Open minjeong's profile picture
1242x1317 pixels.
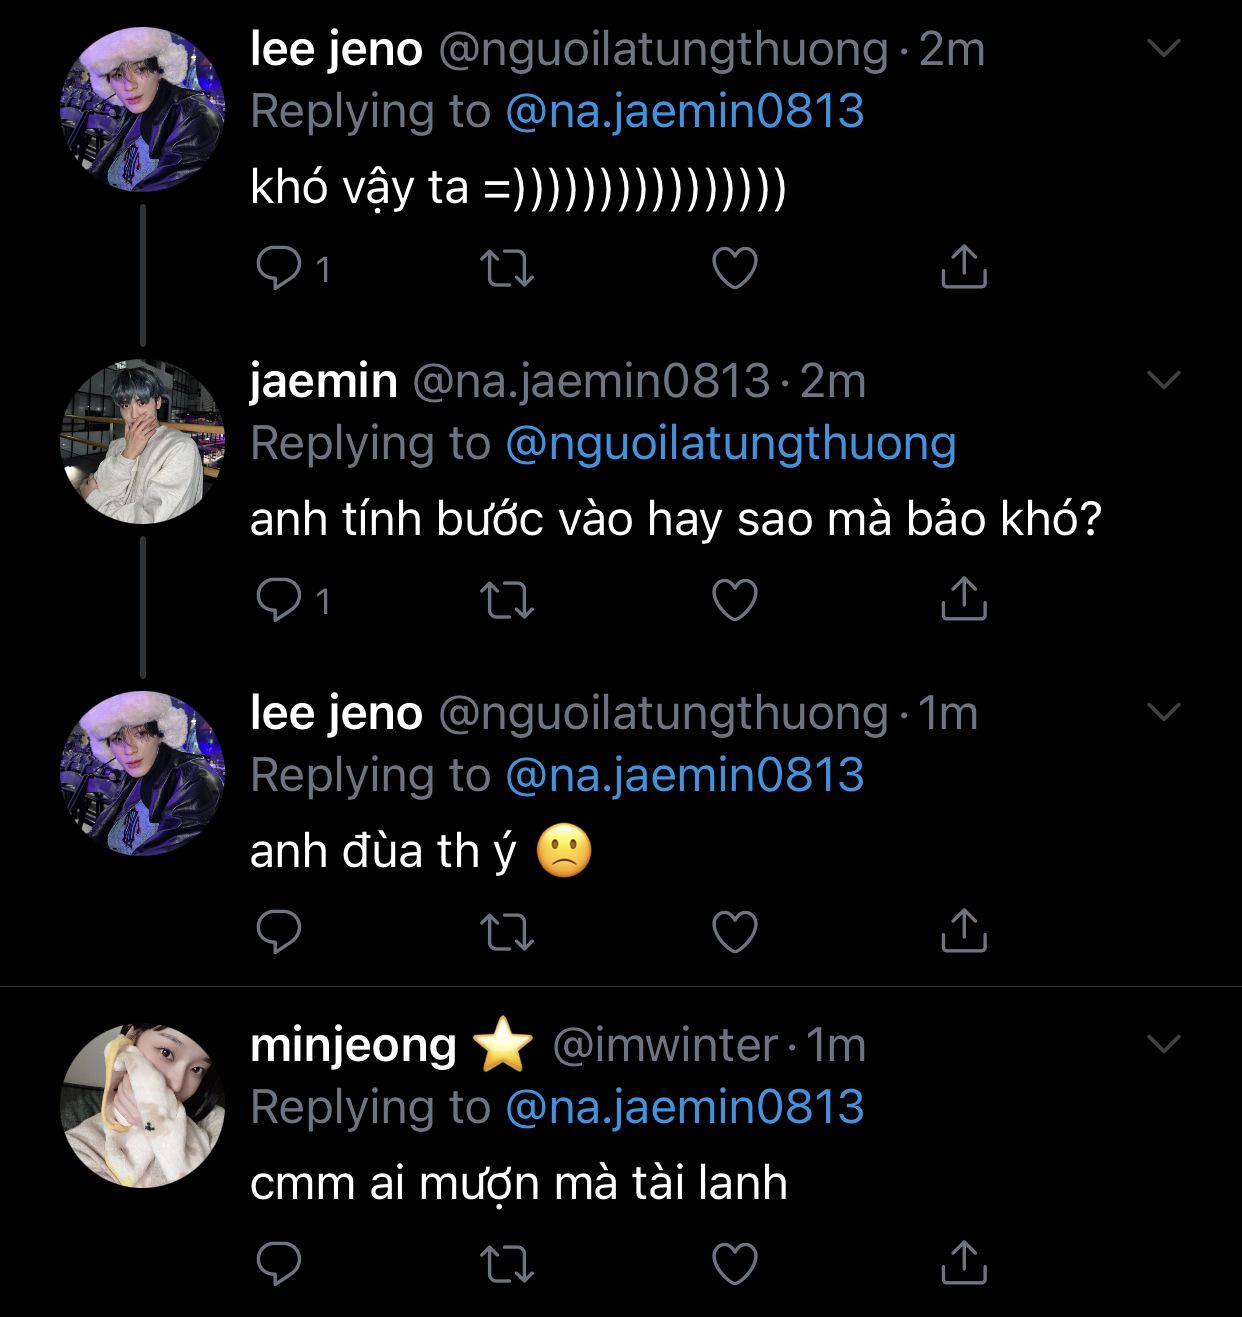tap(143, 1105)
